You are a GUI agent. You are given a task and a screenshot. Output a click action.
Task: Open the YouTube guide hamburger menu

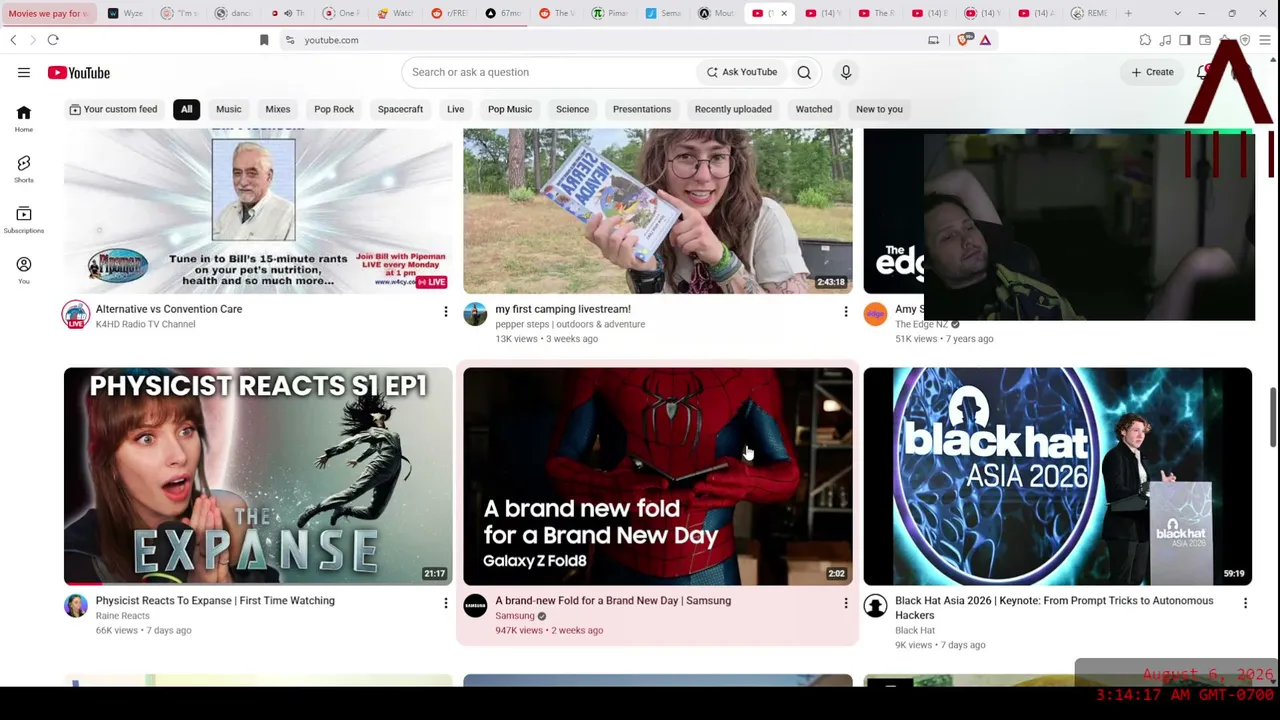[x=23, y=72]
